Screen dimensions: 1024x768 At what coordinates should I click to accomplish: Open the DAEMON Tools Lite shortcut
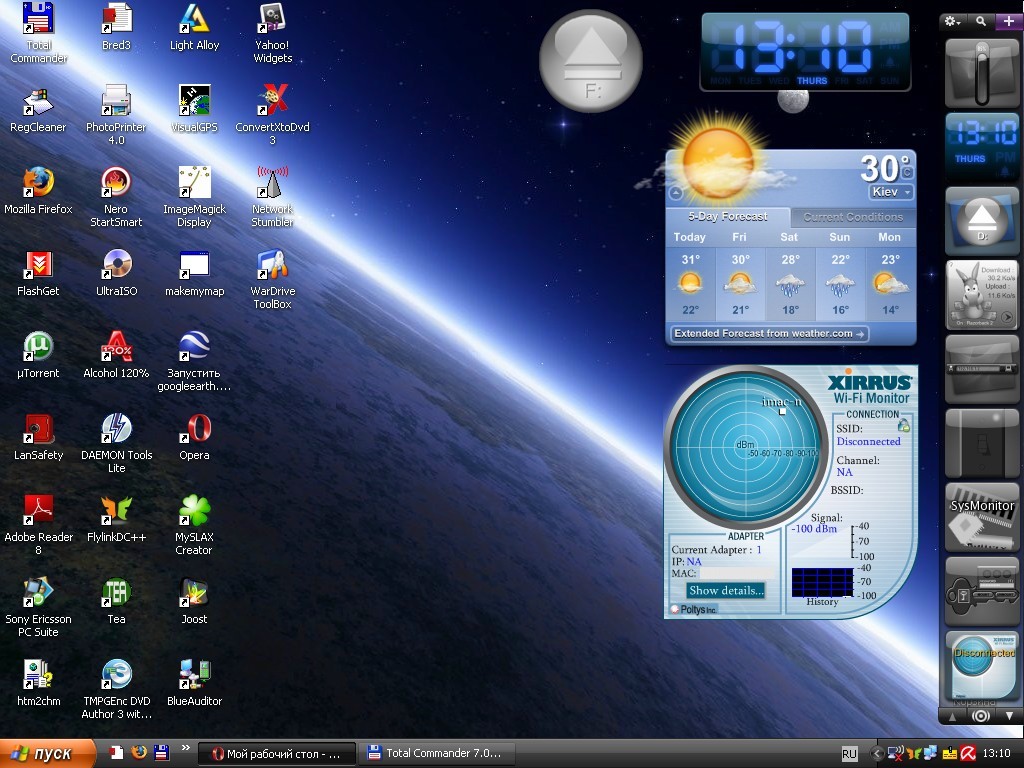pyautogui.click(x=116, y=429)
